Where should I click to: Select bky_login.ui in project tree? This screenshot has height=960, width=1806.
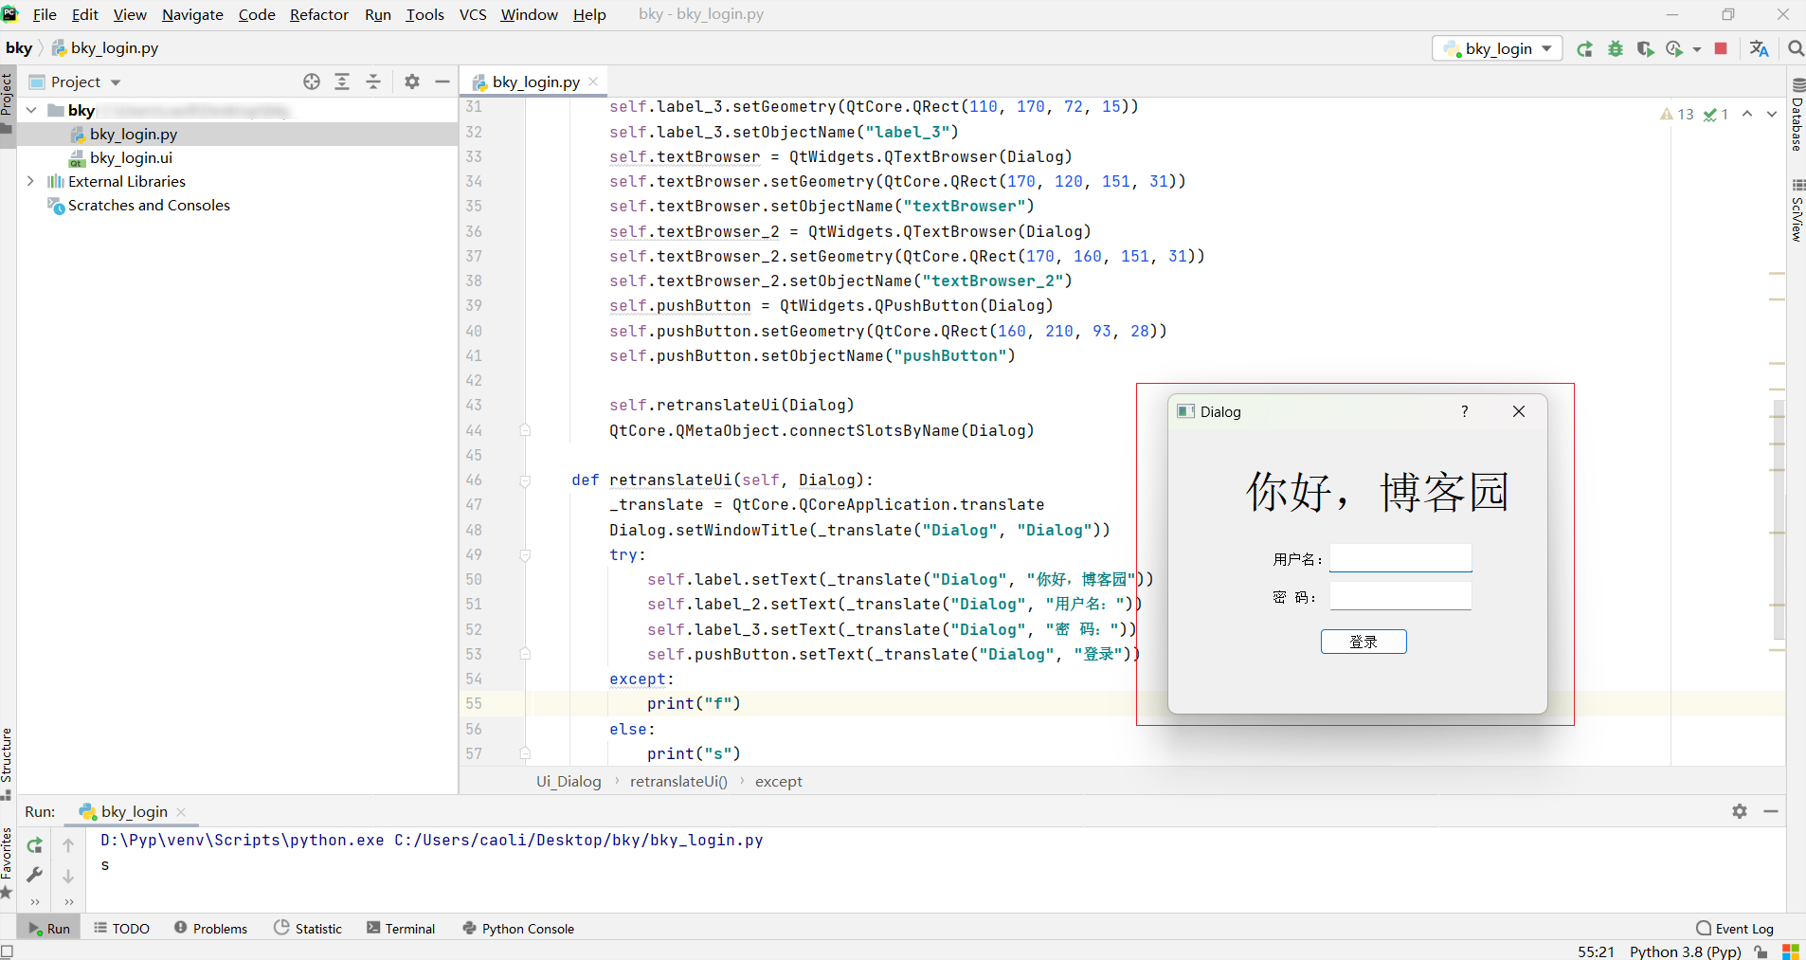click(131, 158)
